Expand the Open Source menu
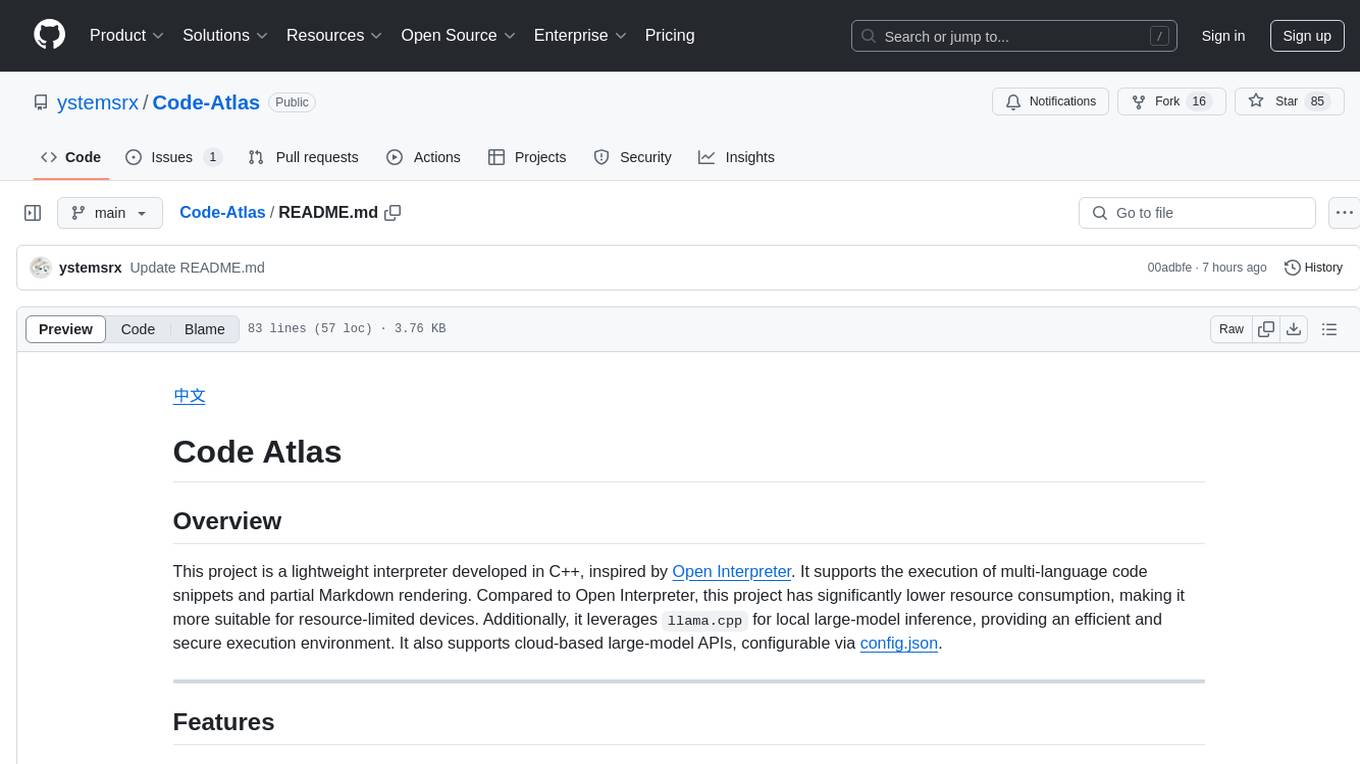The width and height of the screenshot is (1360, 764). [458, 35]
